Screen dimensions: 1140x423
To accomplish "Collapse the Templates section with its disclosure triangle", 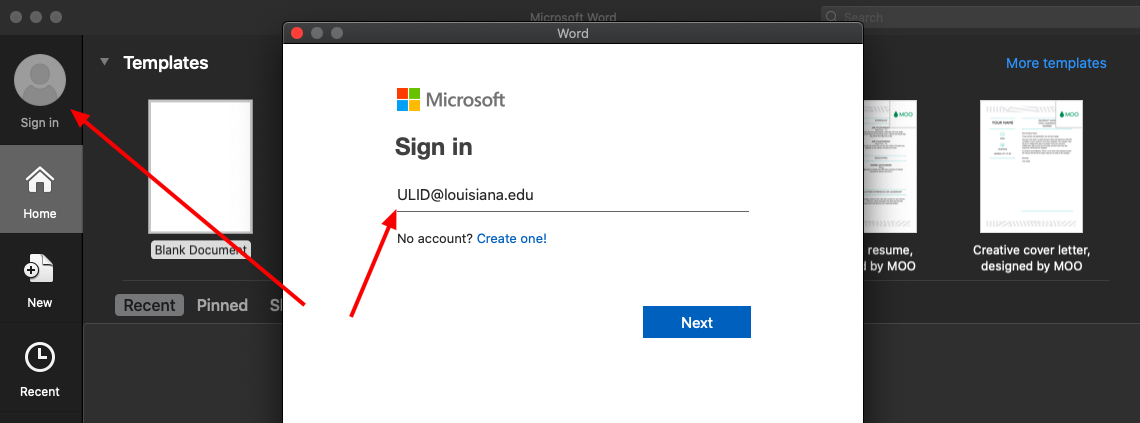I will (105, 63).
